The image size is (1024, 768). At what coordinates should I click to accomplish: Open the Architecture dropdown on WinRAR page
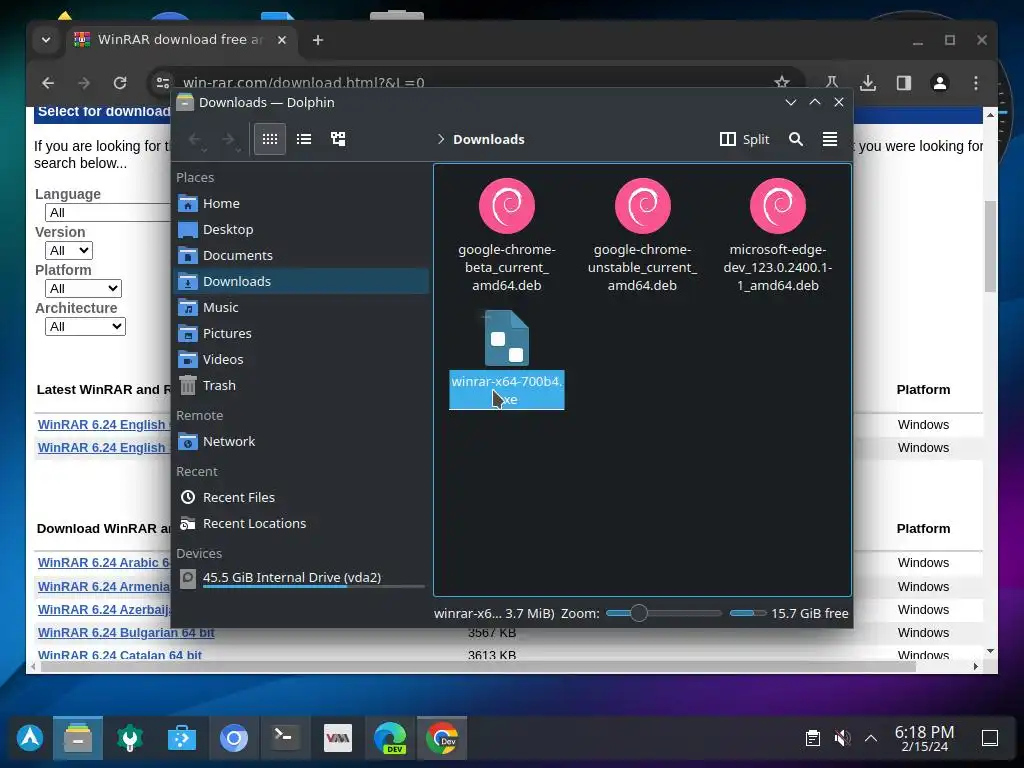pyautogui.click(x=85, y=326)
